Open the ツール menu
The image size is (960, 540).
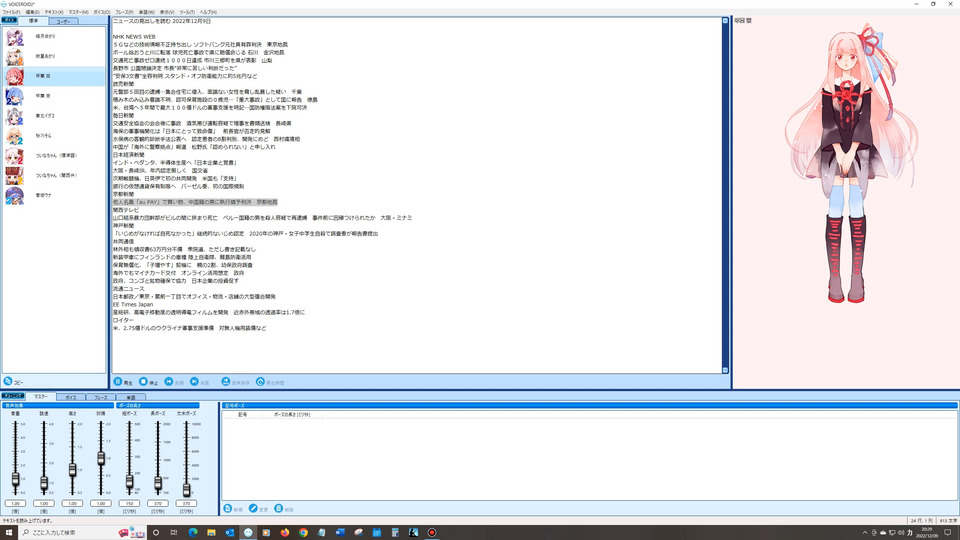(x=187, y=12)
